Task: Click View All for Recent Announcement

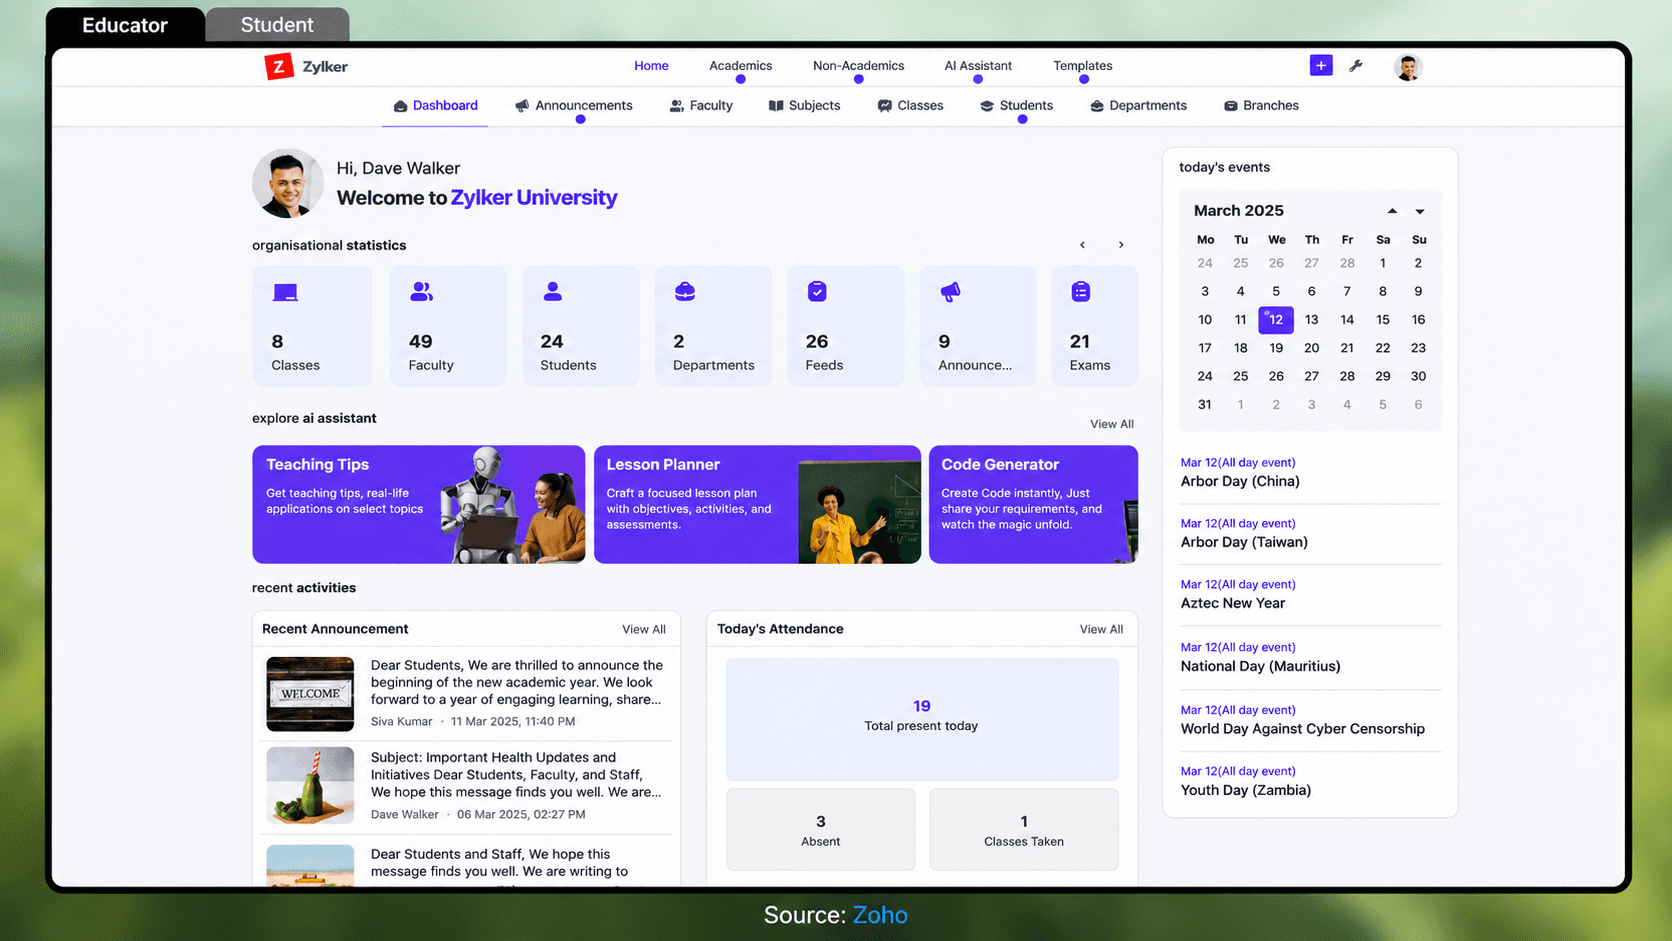Action: tap(644, 630)
